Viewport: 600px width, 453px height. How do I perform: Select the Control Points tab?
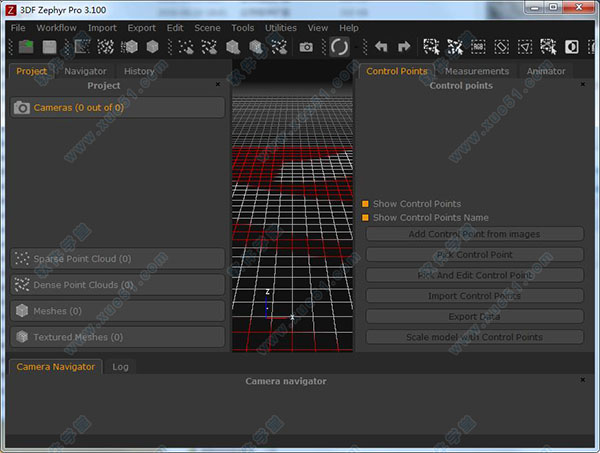[397, 71]
